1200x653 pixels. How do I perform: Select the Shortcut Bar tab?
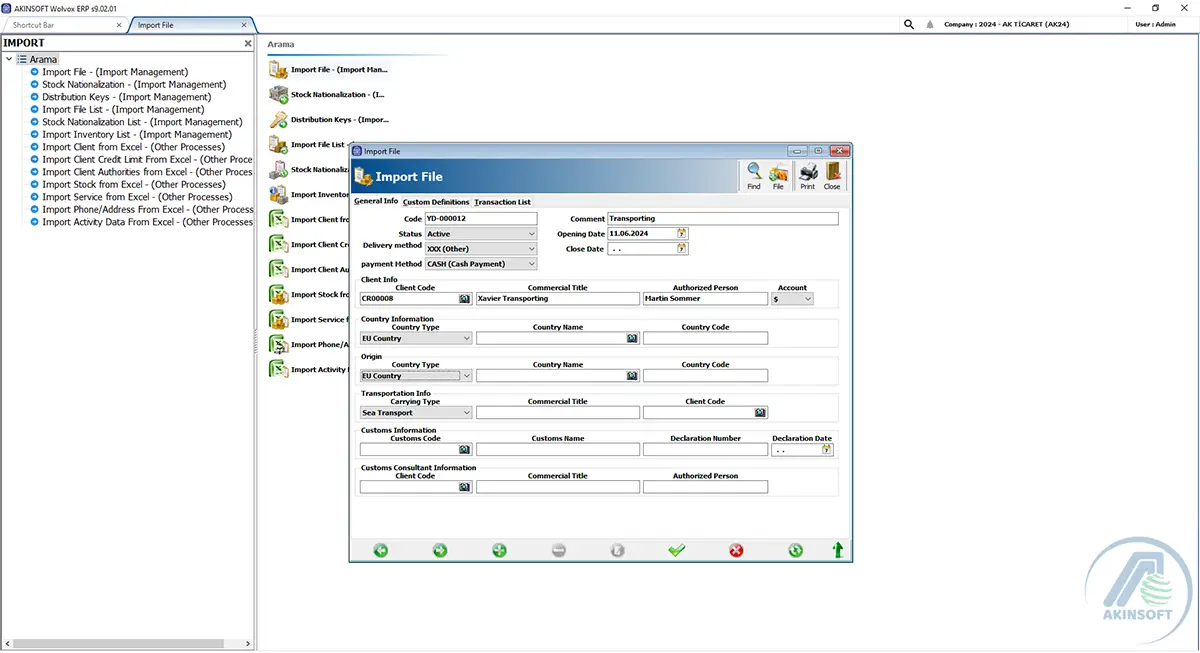(65, 25)
